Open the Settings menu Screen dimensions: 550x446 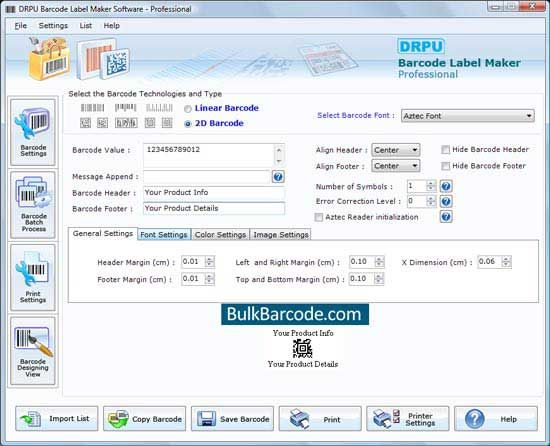coord(53,26)
